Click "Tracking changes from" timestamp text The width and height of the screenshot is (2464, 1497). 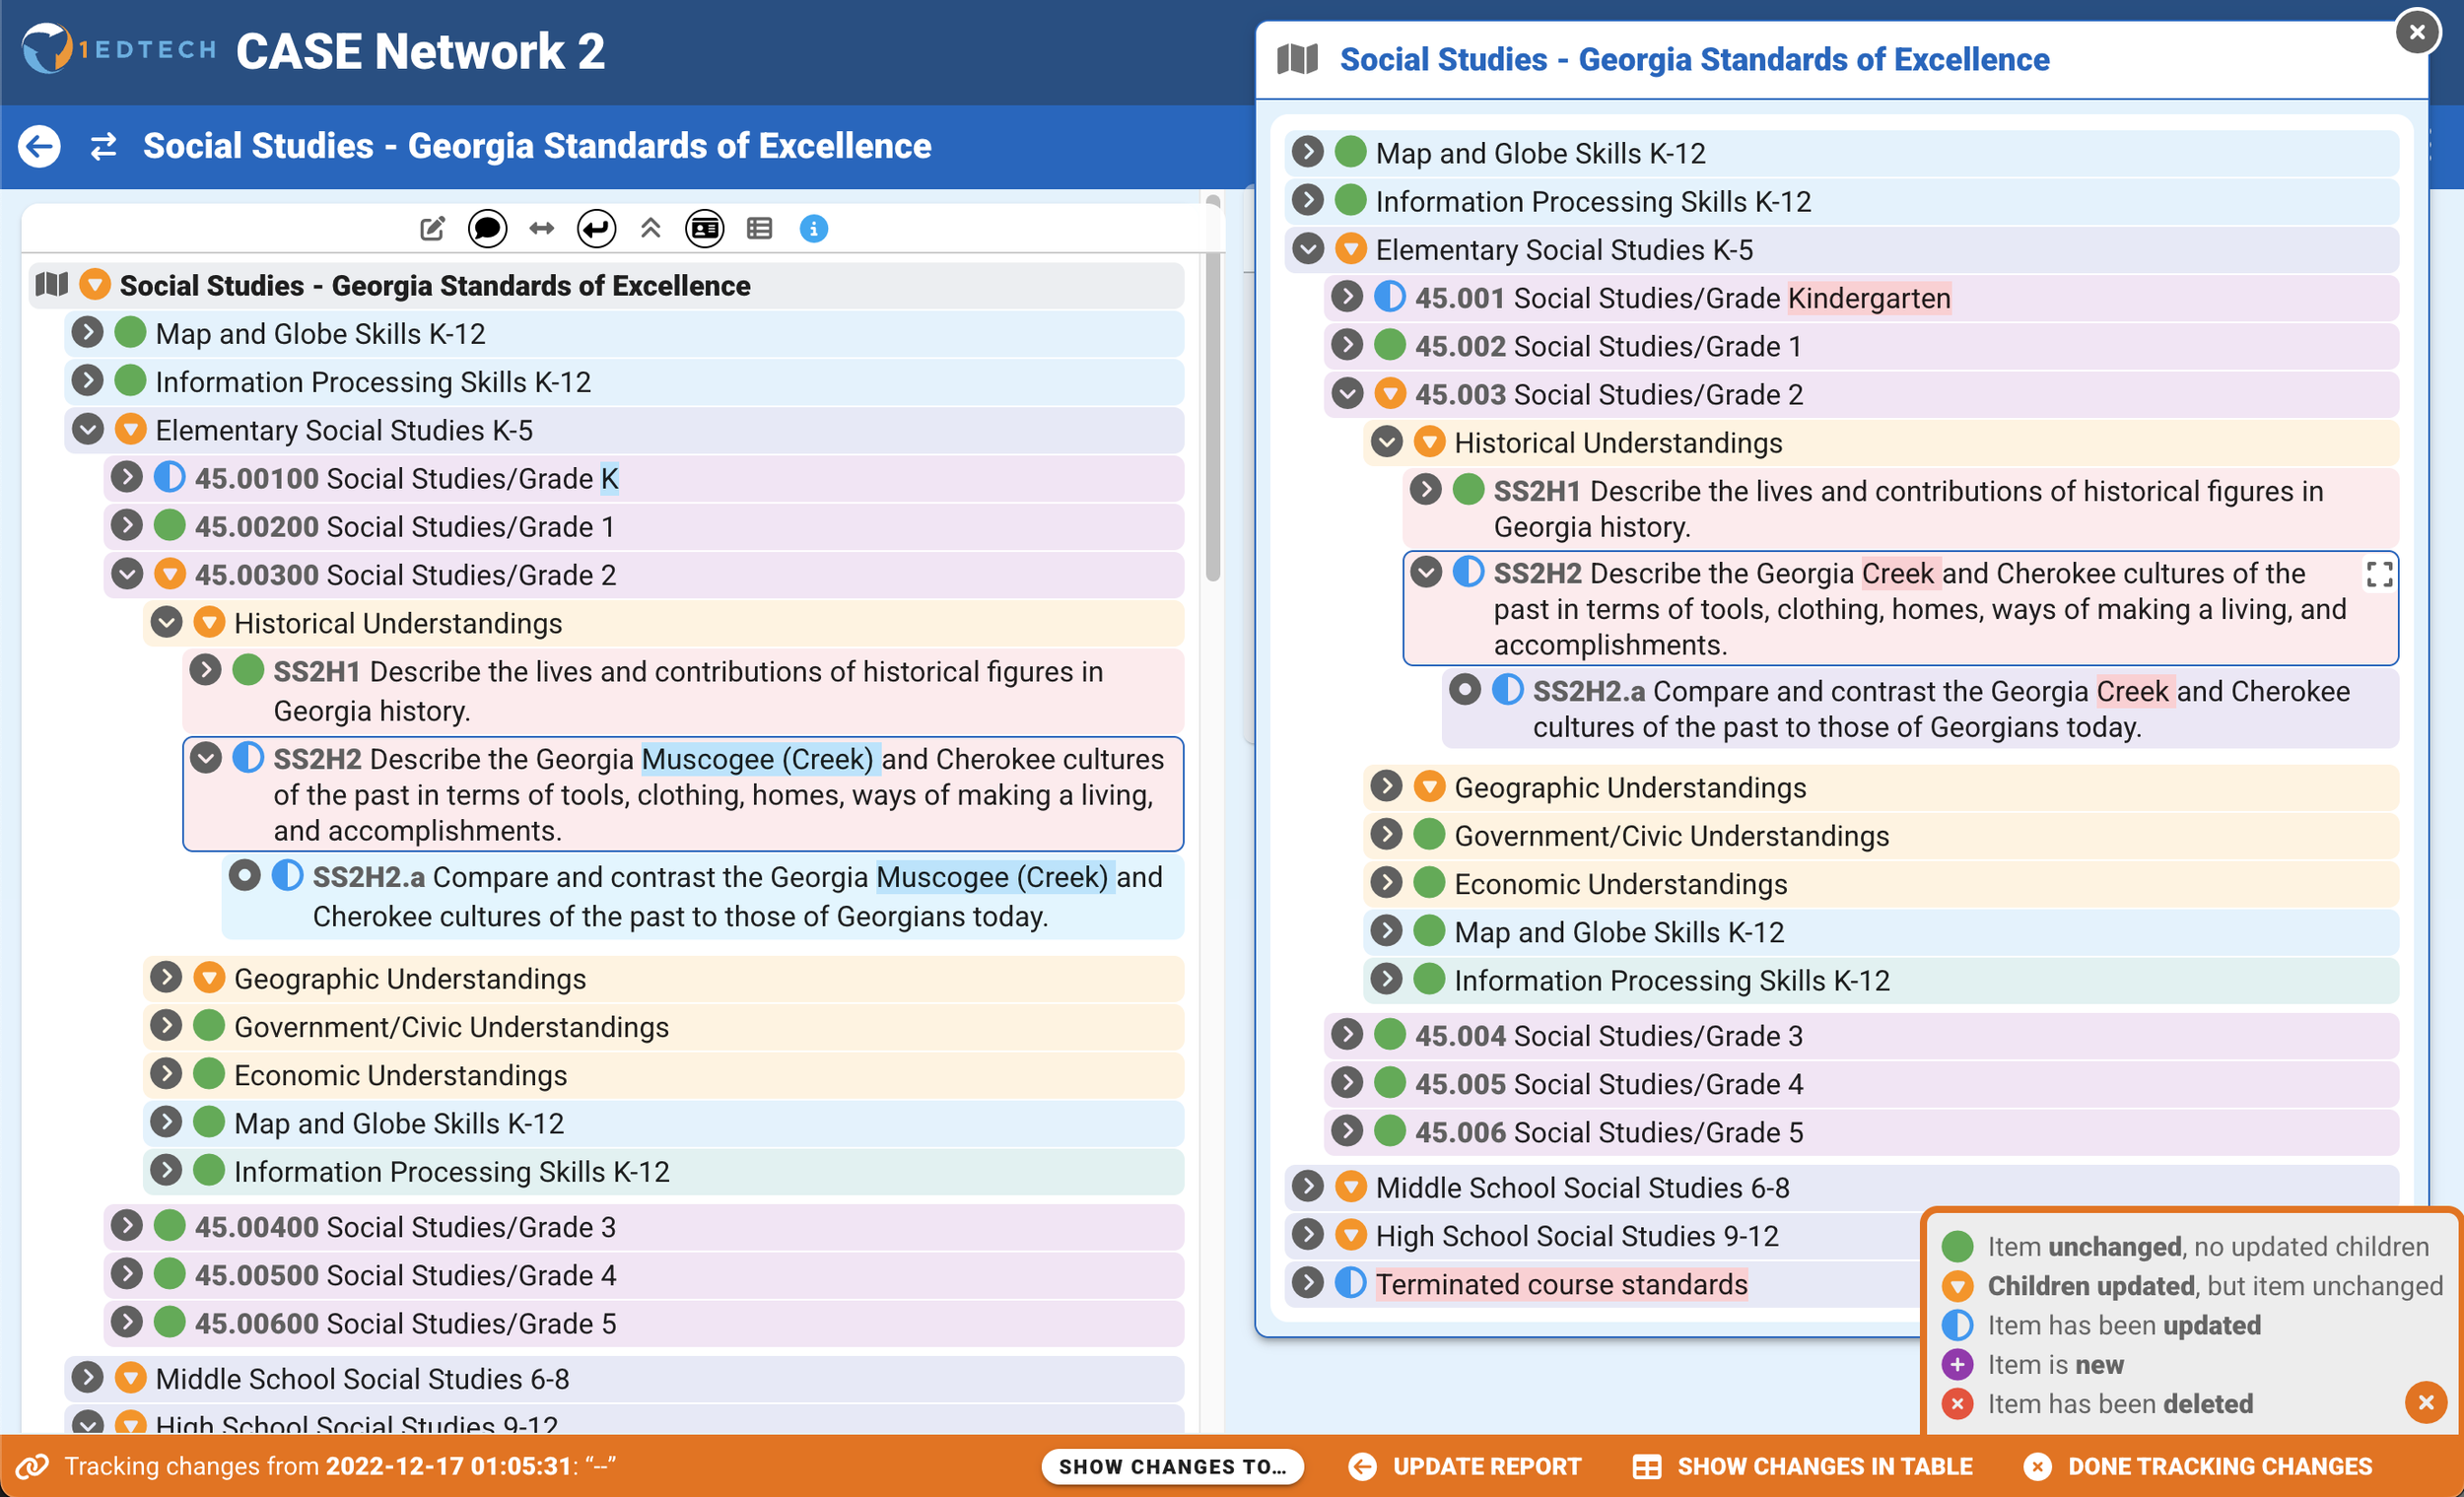340,1466
